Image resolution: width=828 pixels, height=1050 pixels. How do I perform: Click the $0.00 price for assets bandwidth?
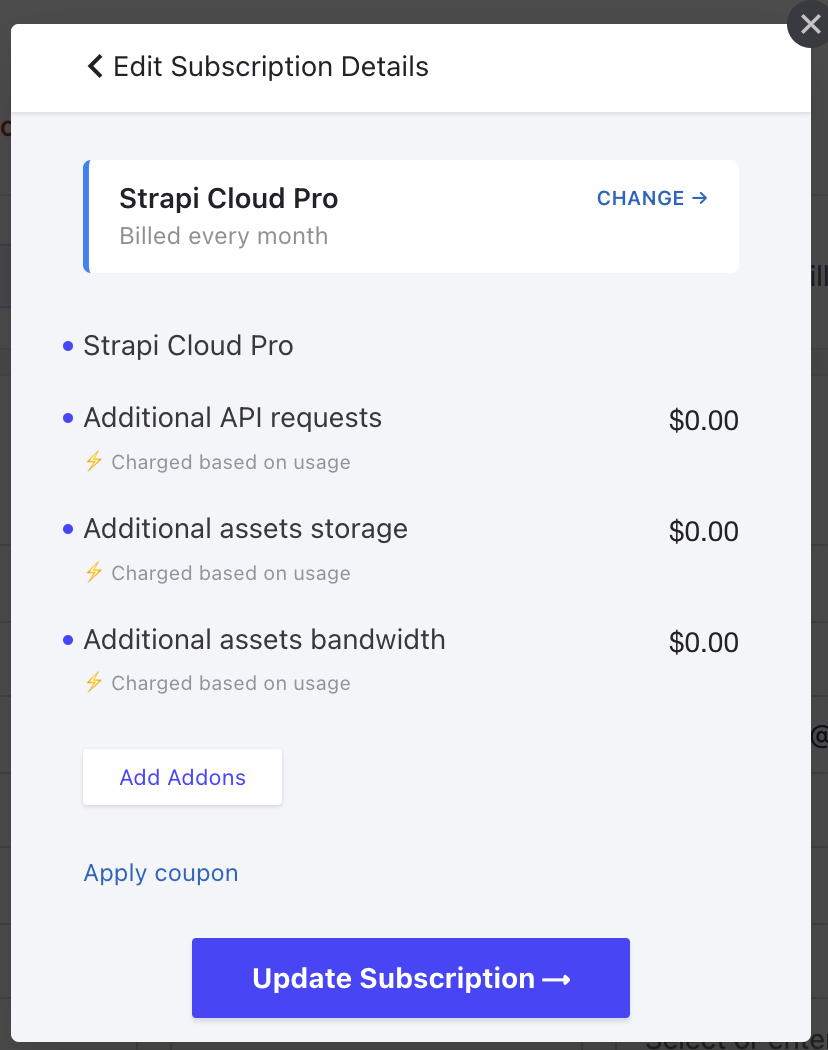[703, 643]
